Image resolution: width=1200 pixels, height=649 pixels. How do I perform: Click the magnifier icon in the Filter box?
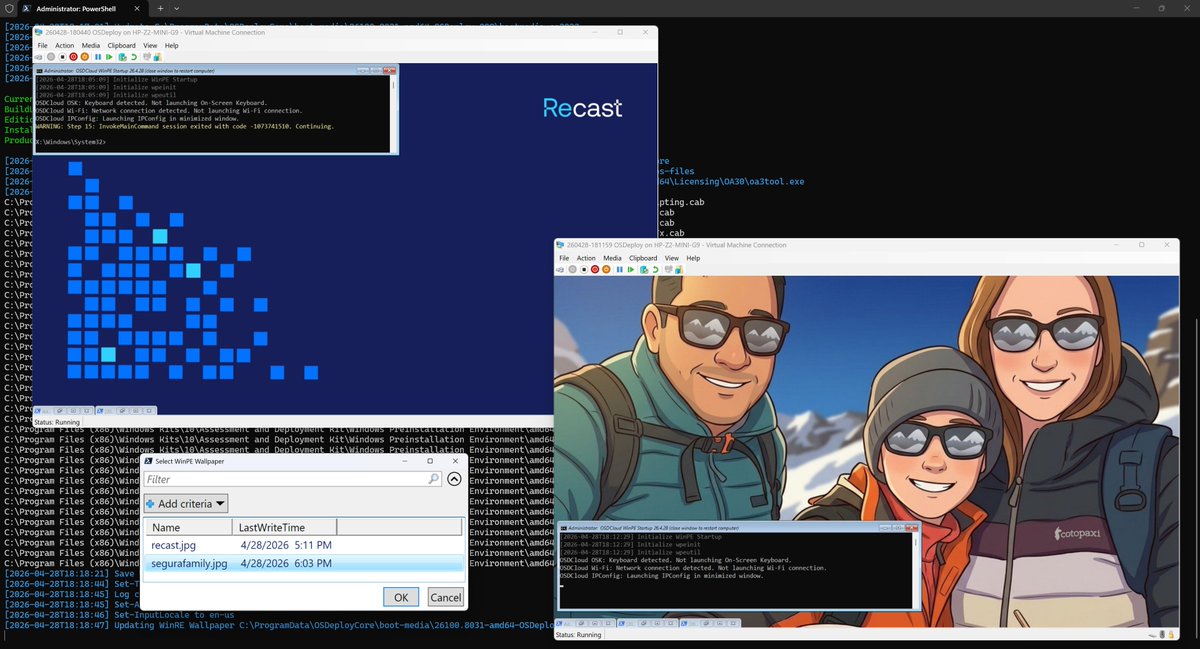[x=433, y=479]
